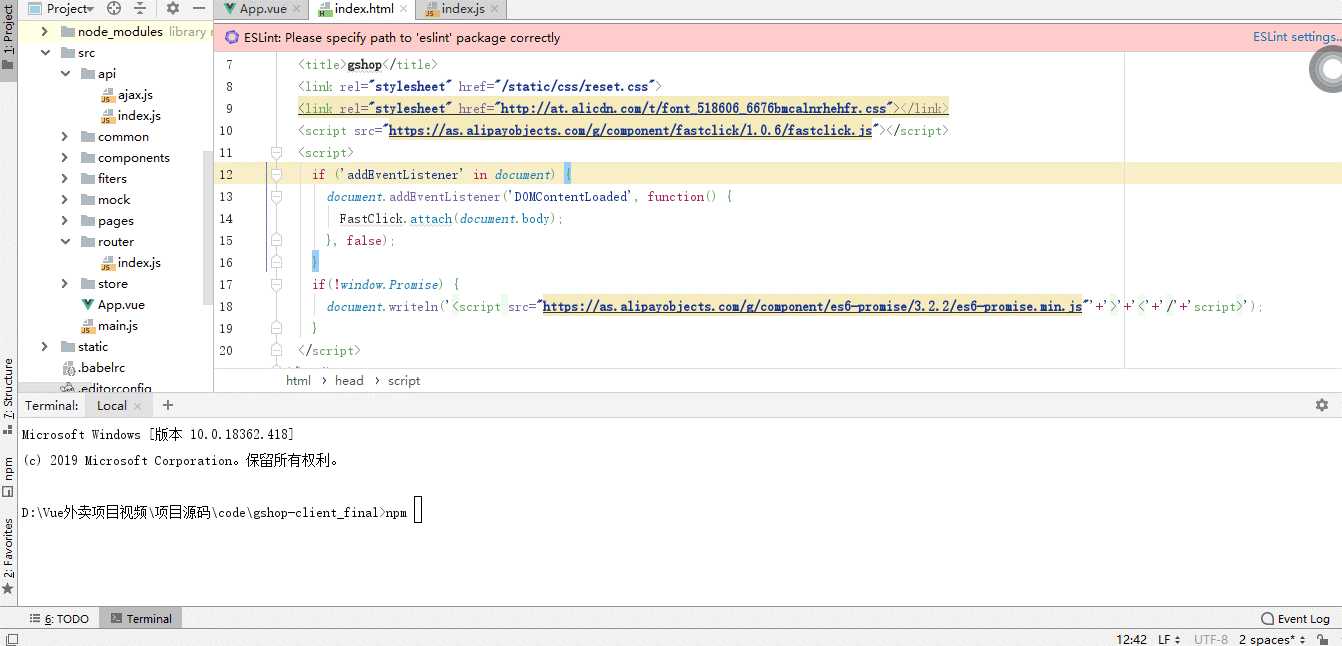Expand the pages folder
The height and width of the screenshot is (646, 1342).
[65, 221]
